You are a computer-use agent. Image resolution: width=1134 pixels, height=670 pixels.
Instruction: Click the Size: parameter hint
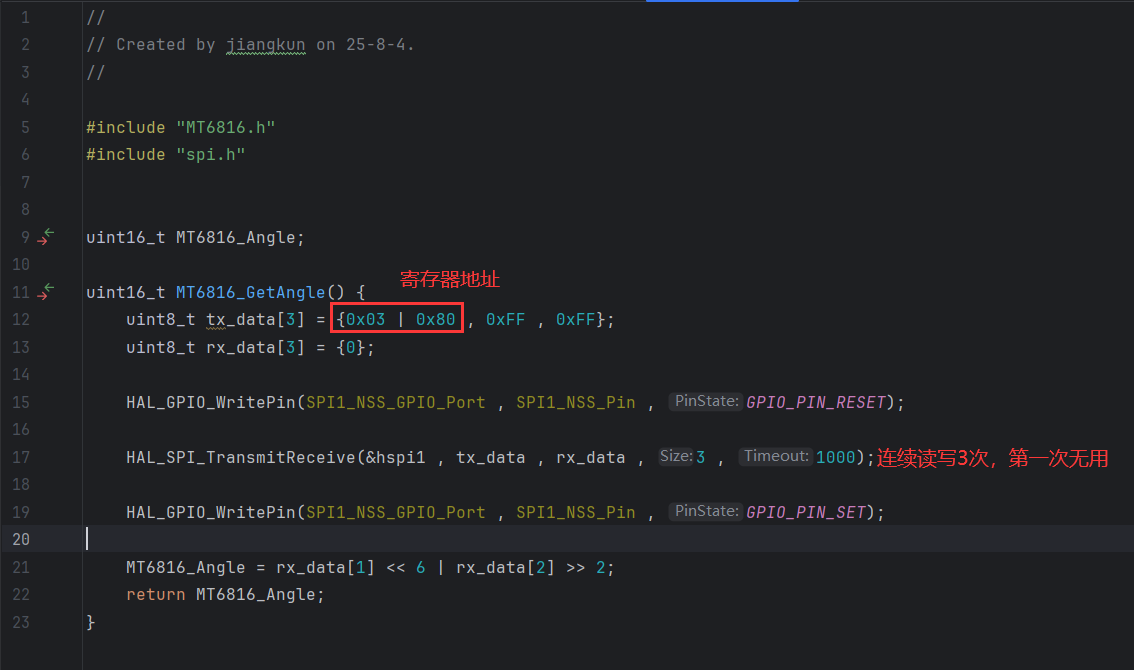click(675, 456)
